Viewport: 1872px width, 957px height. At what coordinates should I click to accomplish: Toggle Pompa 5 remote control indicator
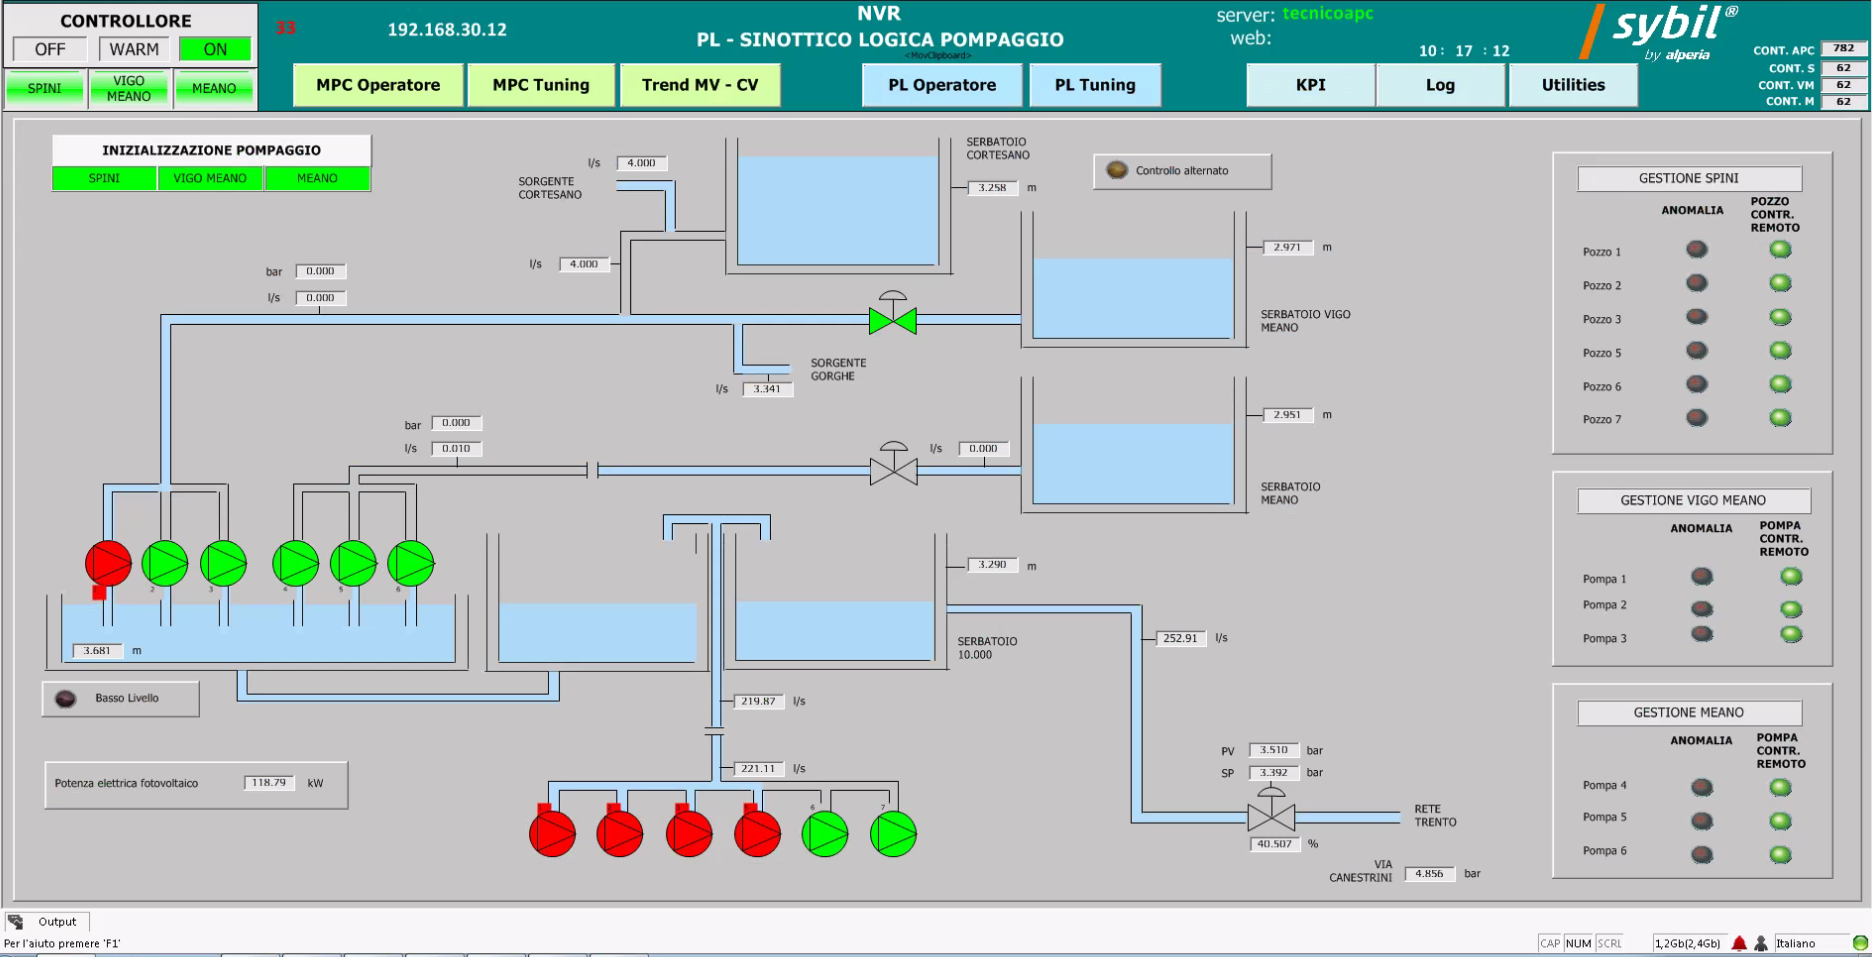1780,821
